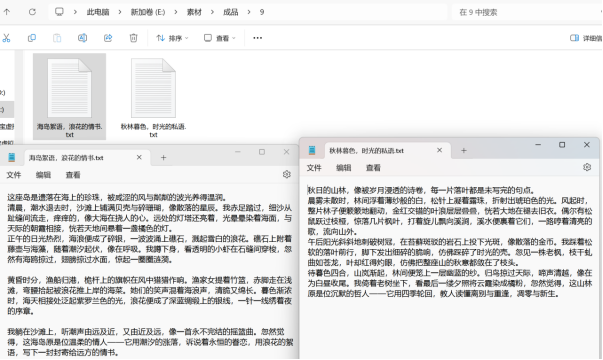This screenshot has height=360, width=603.
Task: Open 此电脑 in the breadcrumb path
Action: coord(98,12)
